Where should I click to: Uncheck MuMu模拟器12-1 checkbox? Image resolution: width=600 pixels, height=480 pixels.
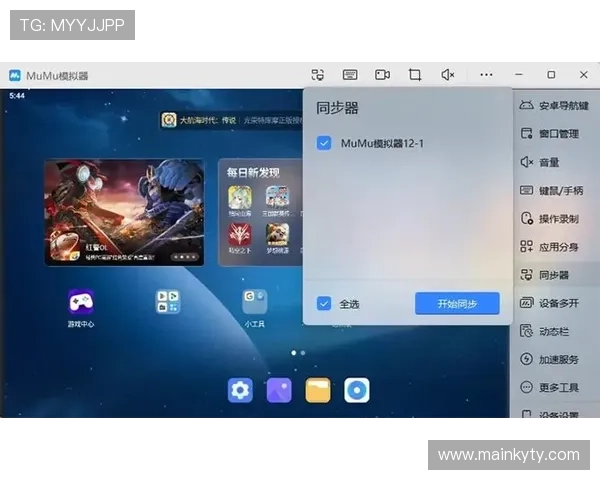click(x=323, y=143)
